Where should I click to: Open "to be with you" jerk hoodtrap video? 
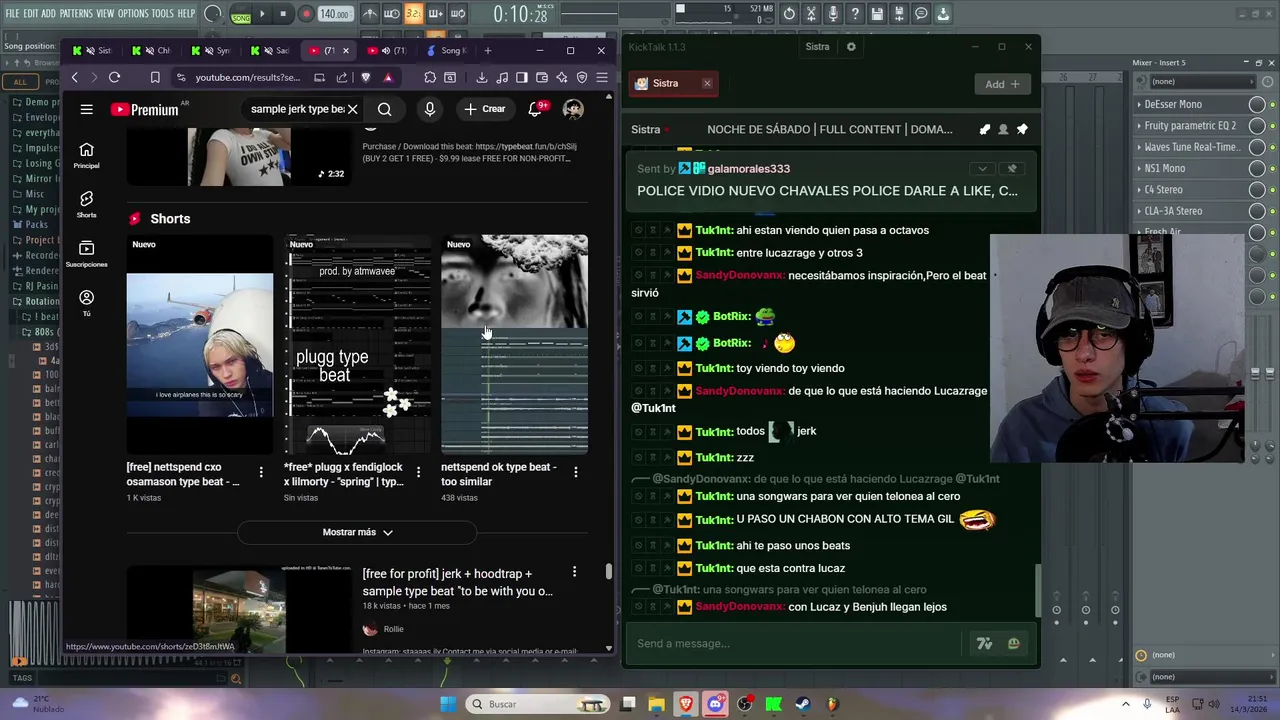click(x=457, y=582)
